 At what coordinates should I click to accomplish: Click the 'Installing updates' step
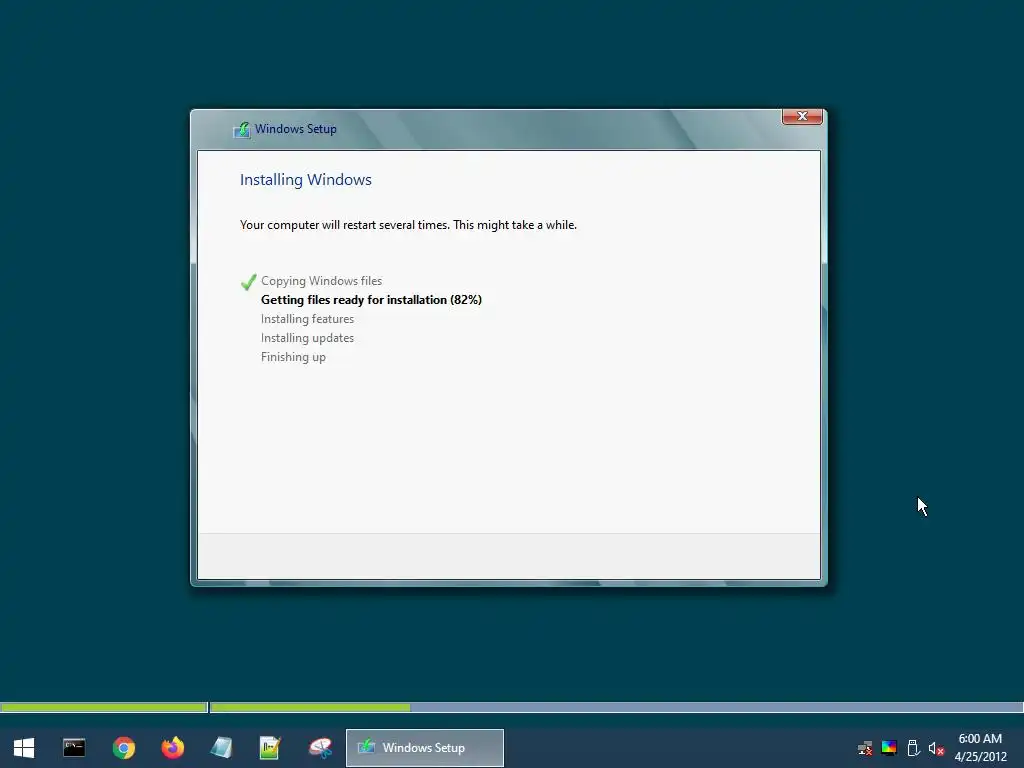(x=307, y=338)
